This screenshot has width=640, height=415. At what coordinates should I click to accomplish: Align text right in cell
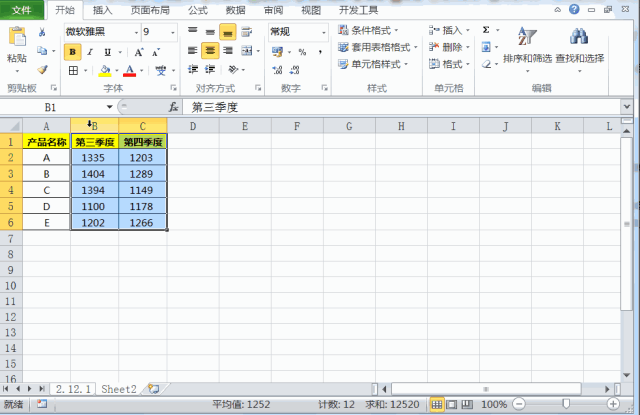228,51
